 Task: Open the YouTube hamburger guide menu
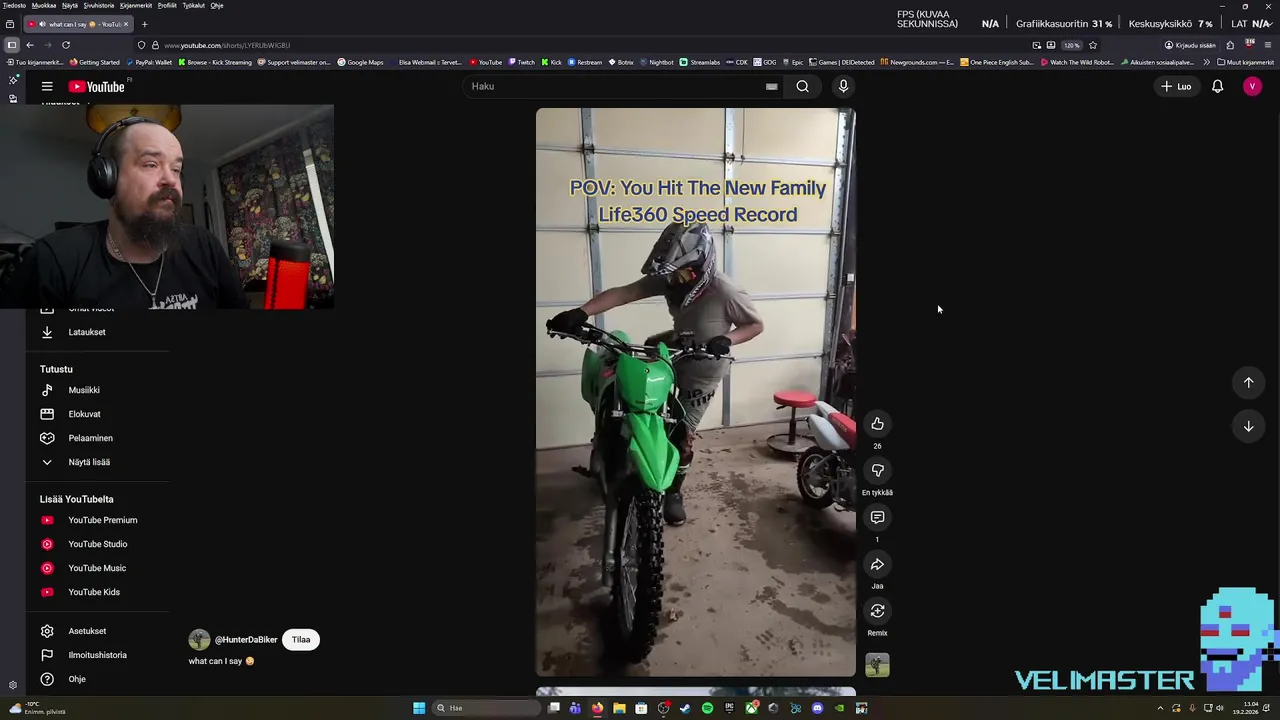pyautogui.click(x=47, y=87)
